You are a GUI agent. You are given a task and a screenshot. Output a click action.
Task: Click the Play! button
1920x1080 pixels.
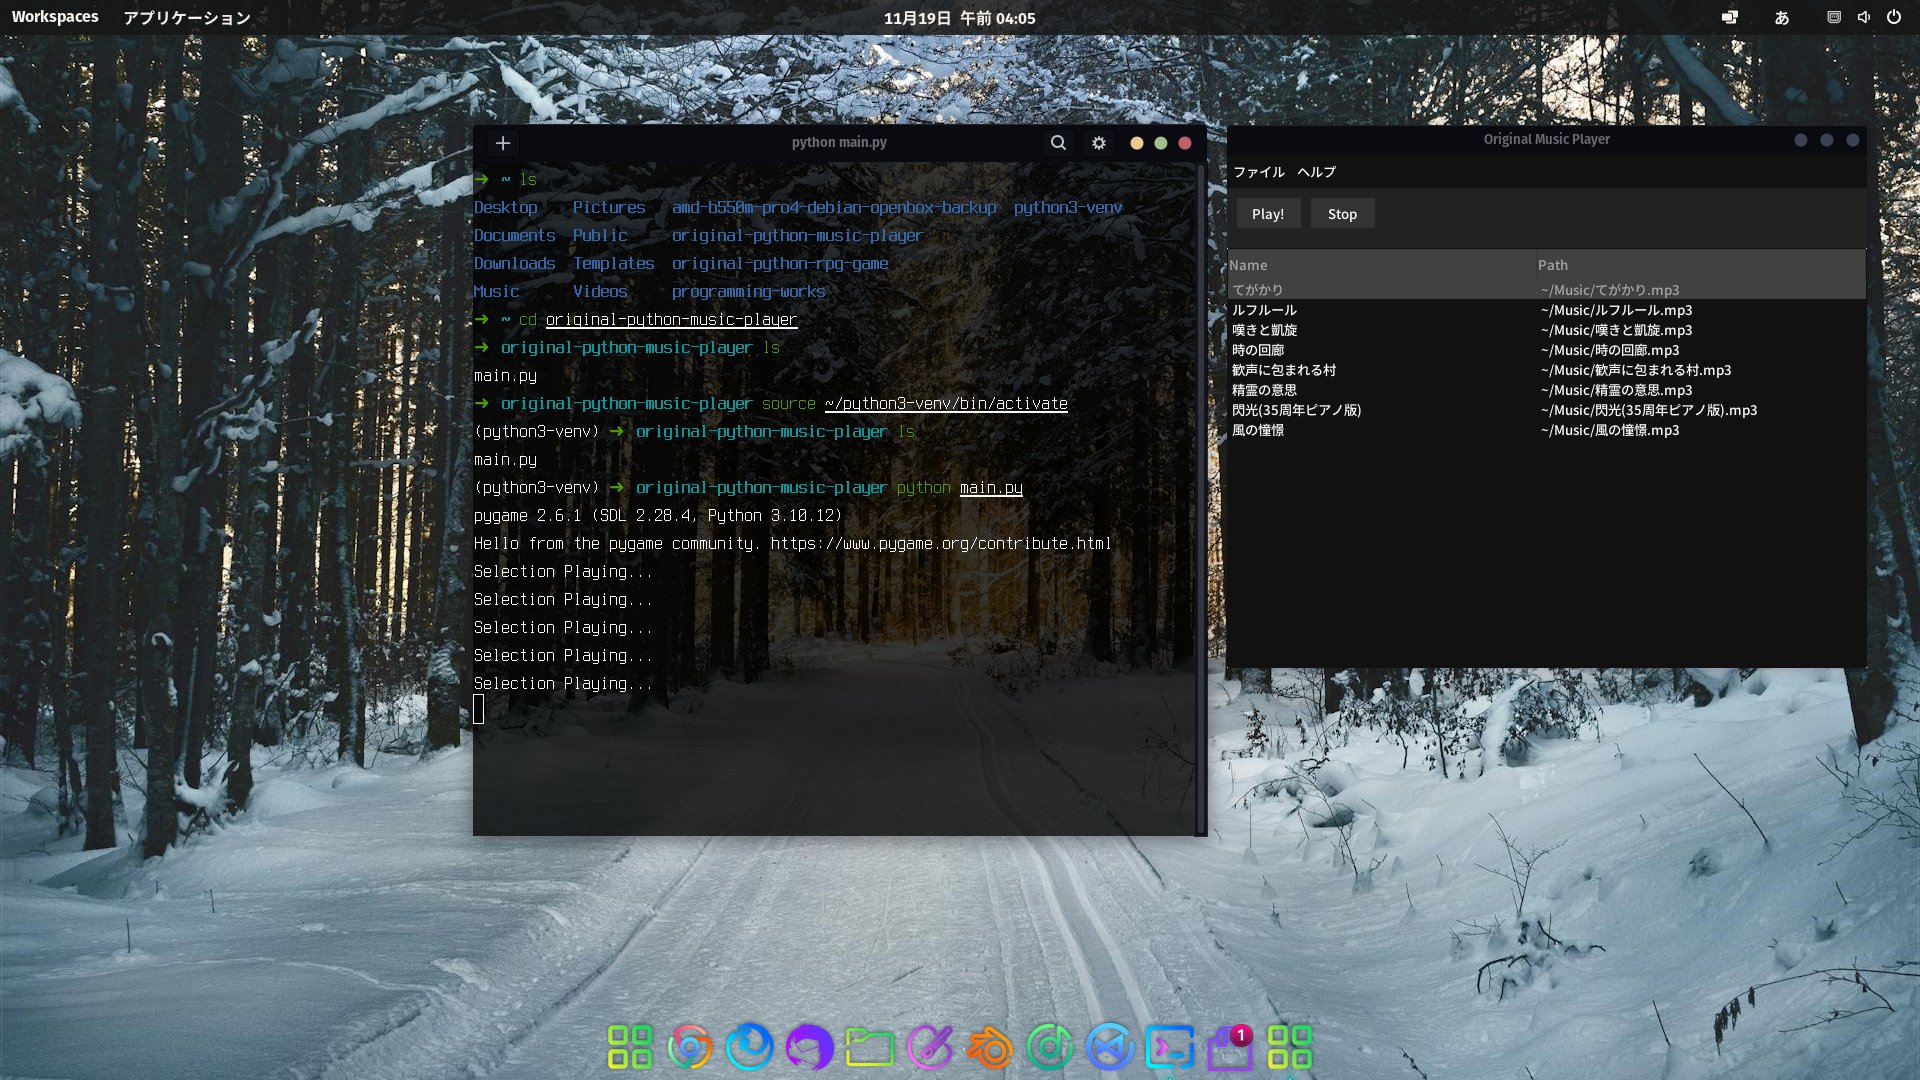click(1267, 213)
